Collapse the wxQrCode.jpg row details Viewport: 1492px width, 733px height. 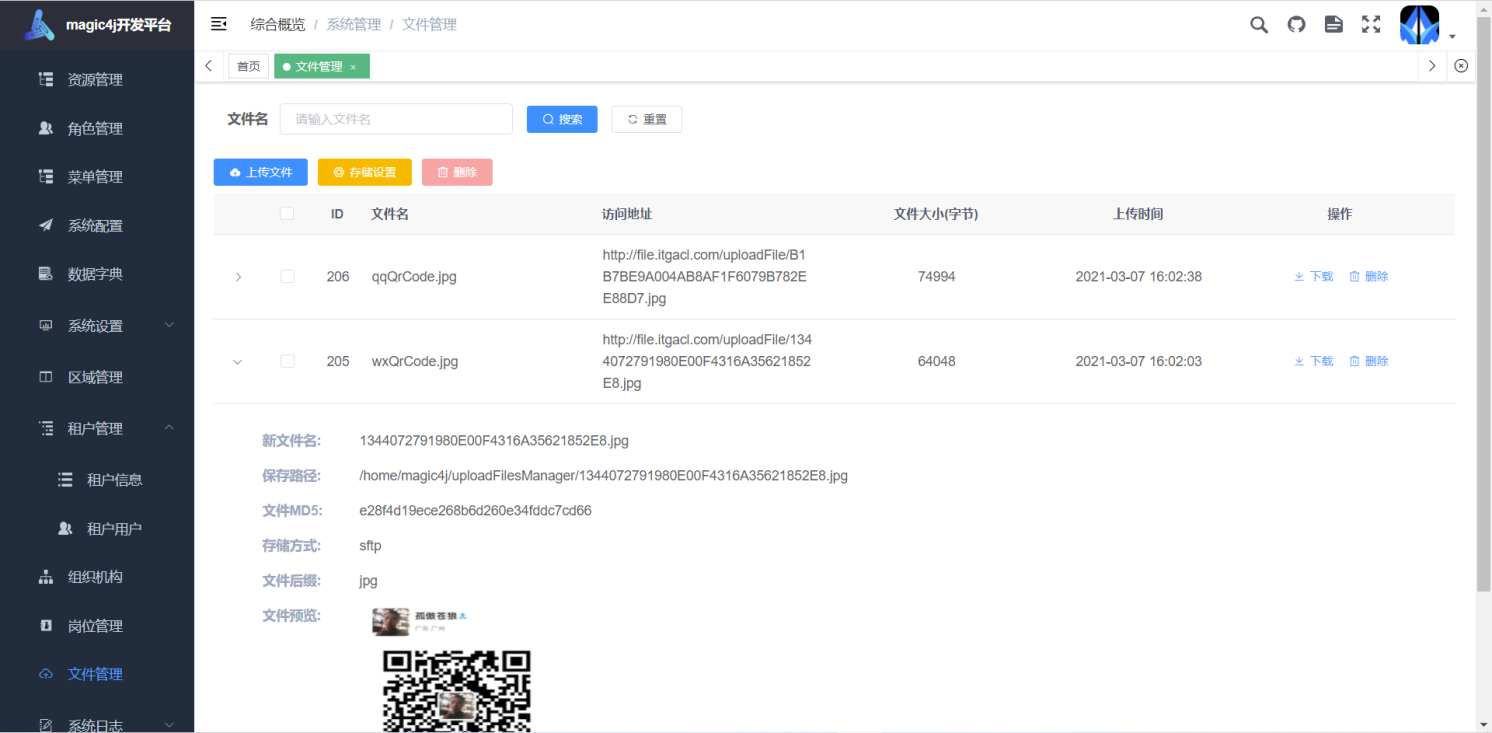[x=238, y=362]
